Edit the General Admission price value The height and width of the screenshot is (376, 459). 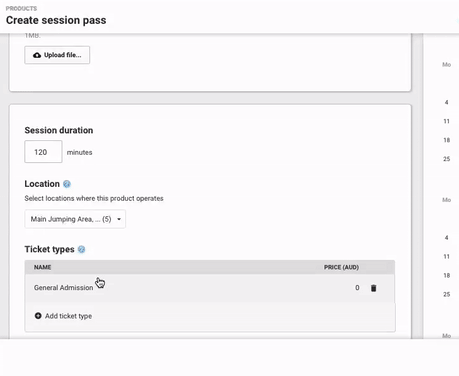pyautogui.click(x=357, y=288)
